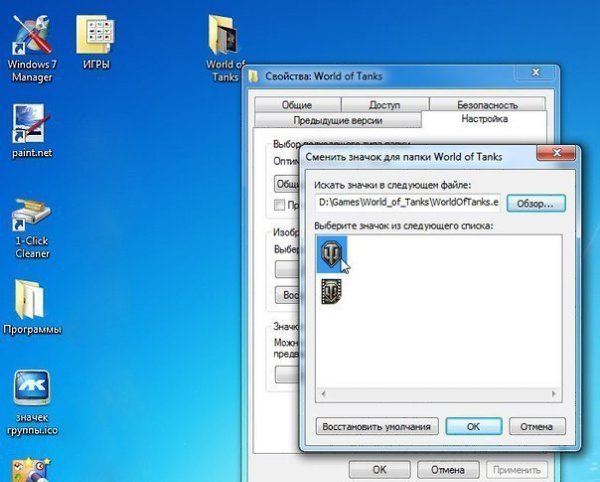Launch the paint.net desktop shortcut

pos(32,131)
